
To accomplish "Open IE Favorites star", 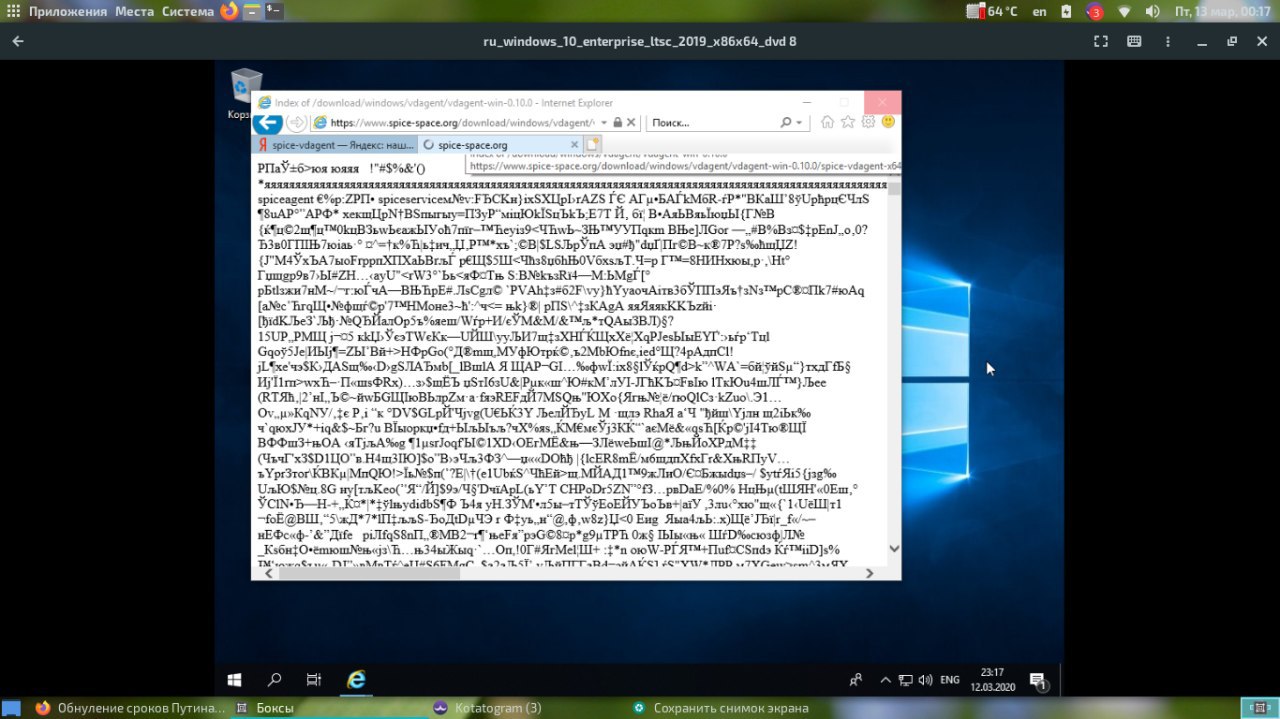I will (848, 122).
